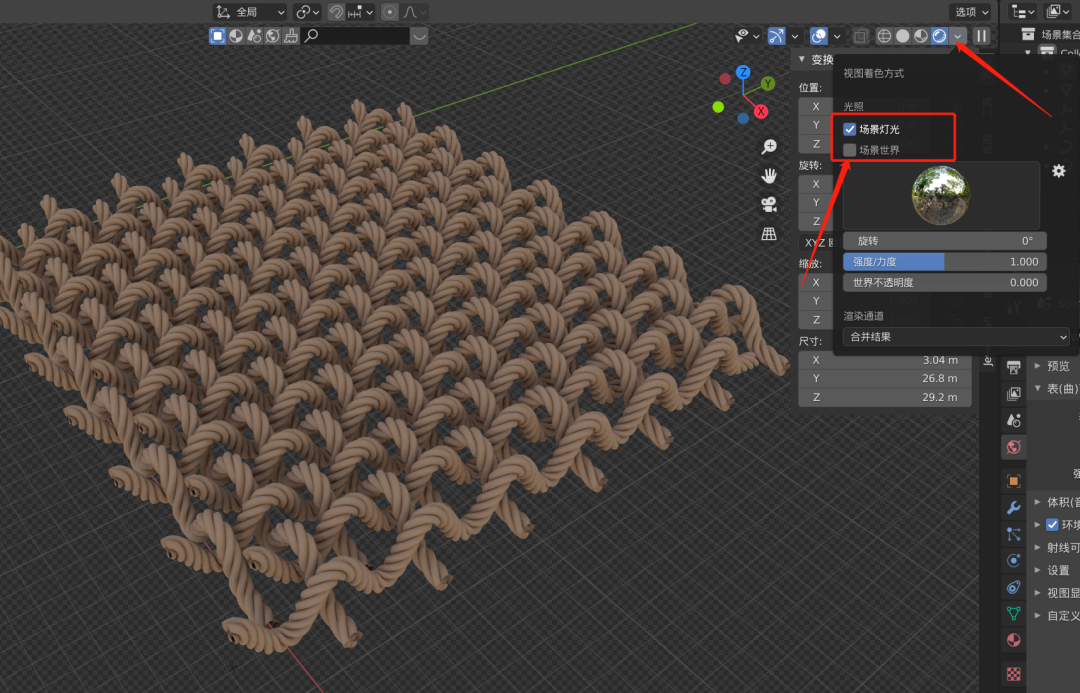The height and width of the screenshot is (693, 1080).
Task: Open the proportional falloff curve dropdown
Action: 415,12
